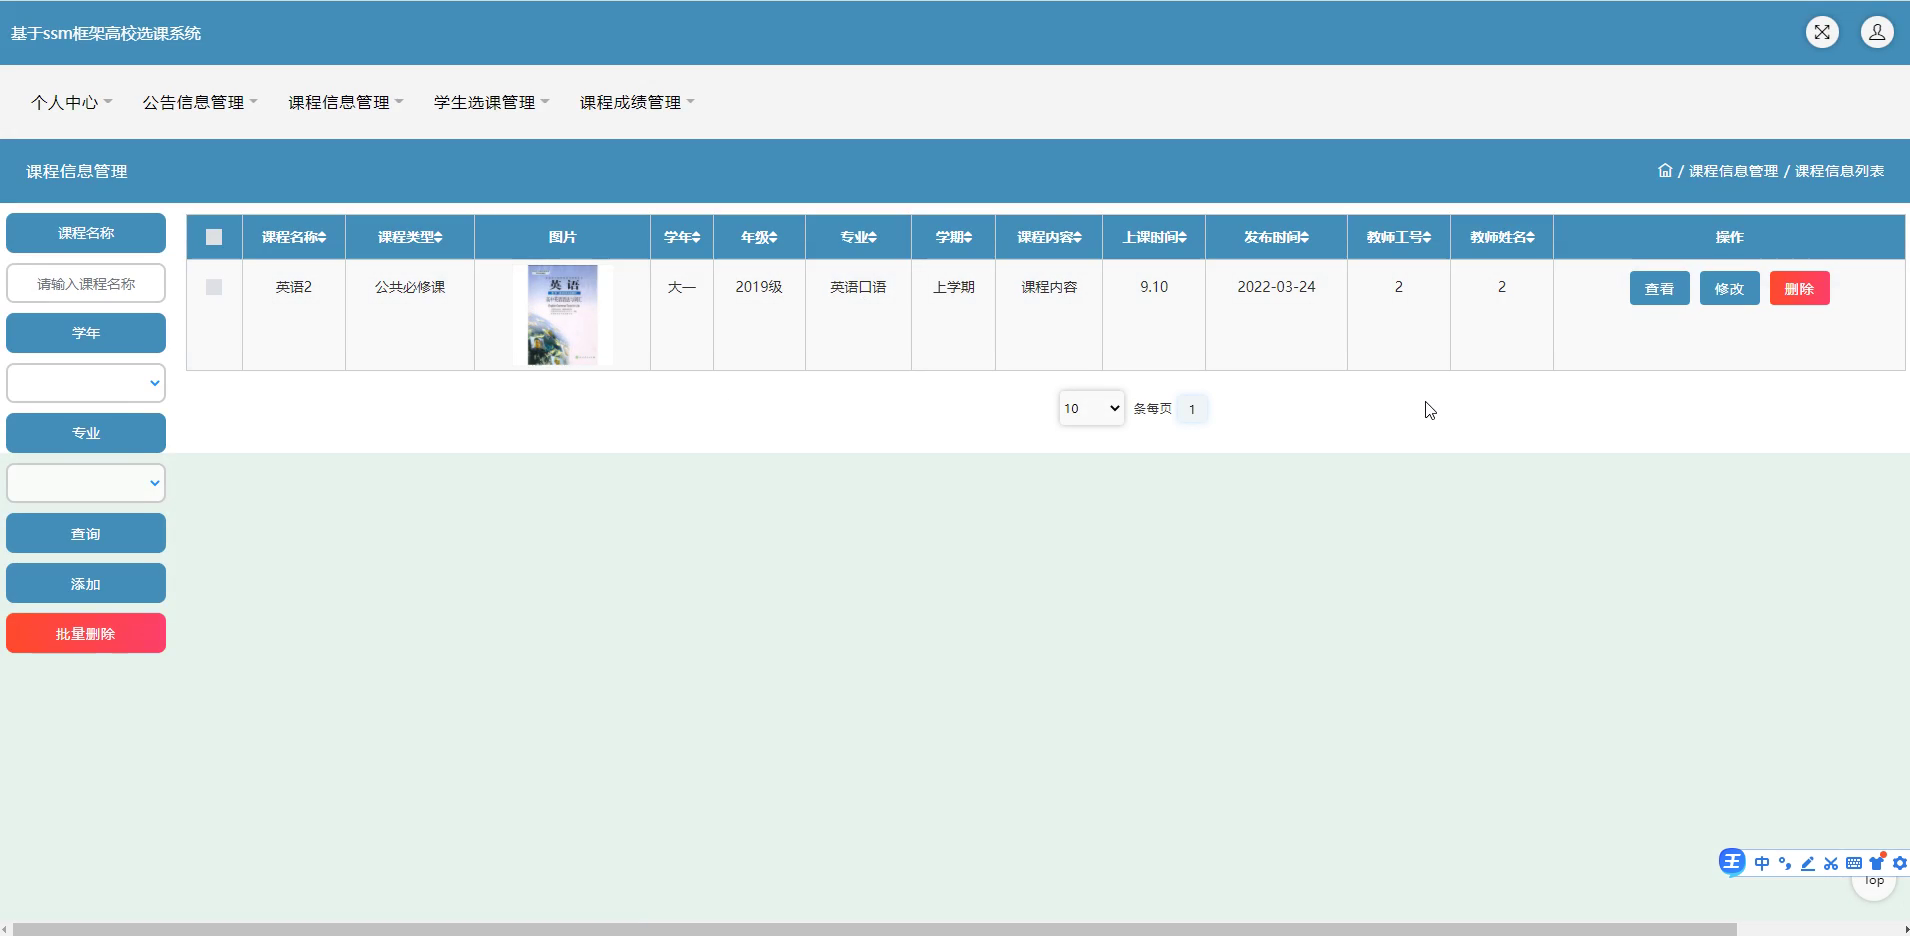The width and height of the screenshot is (1910, 936).
Task: Open IME skin shirt icon
Action: coord(1877,863)
